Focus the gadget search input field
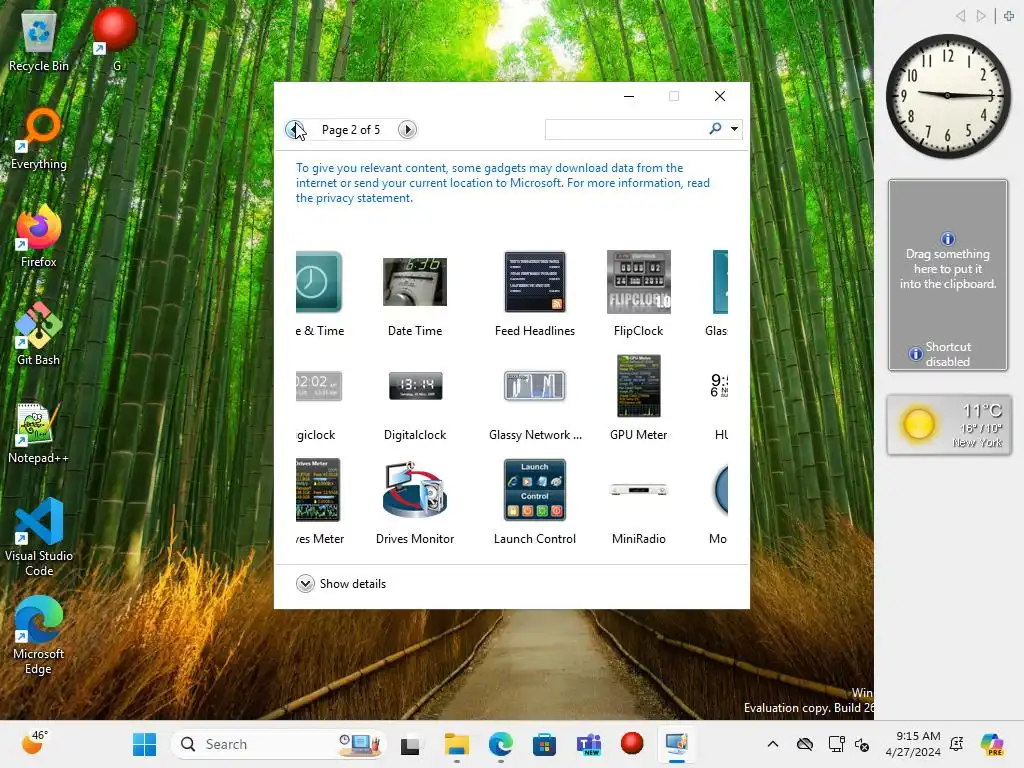This screenshot has width=1024, height=768. pyautogui.click(x=626, y=129)
